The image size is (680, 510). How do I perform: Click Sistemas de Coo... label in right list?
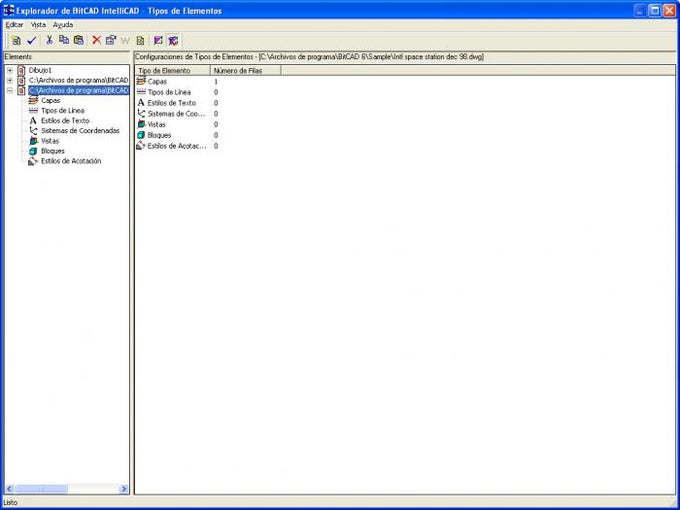pos(177,114)
